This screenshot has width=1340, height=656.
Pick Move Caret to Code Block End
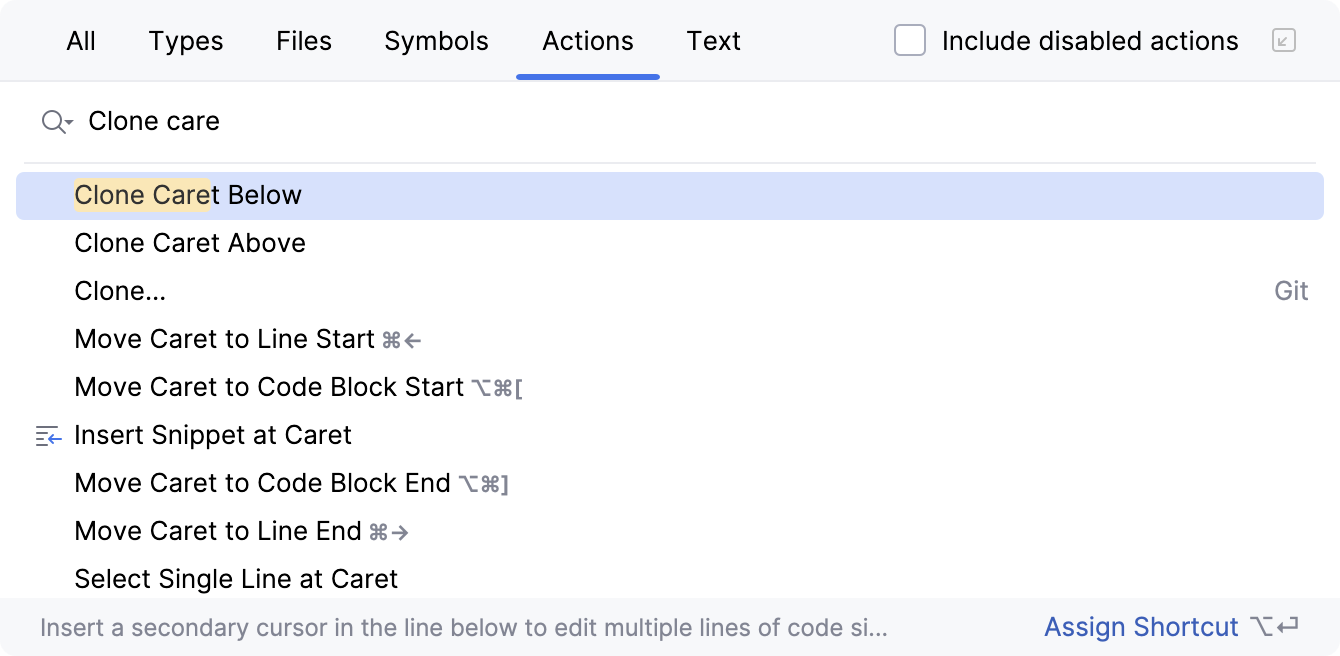(x=262, y=483)
